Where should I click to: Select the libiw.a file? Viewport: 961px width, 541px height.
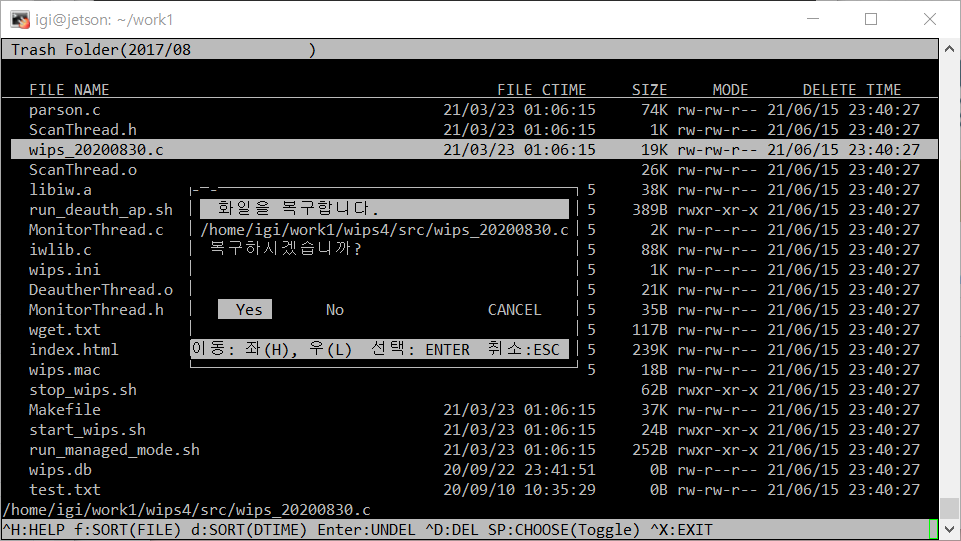pyautogui.click(x=60, y=190)
